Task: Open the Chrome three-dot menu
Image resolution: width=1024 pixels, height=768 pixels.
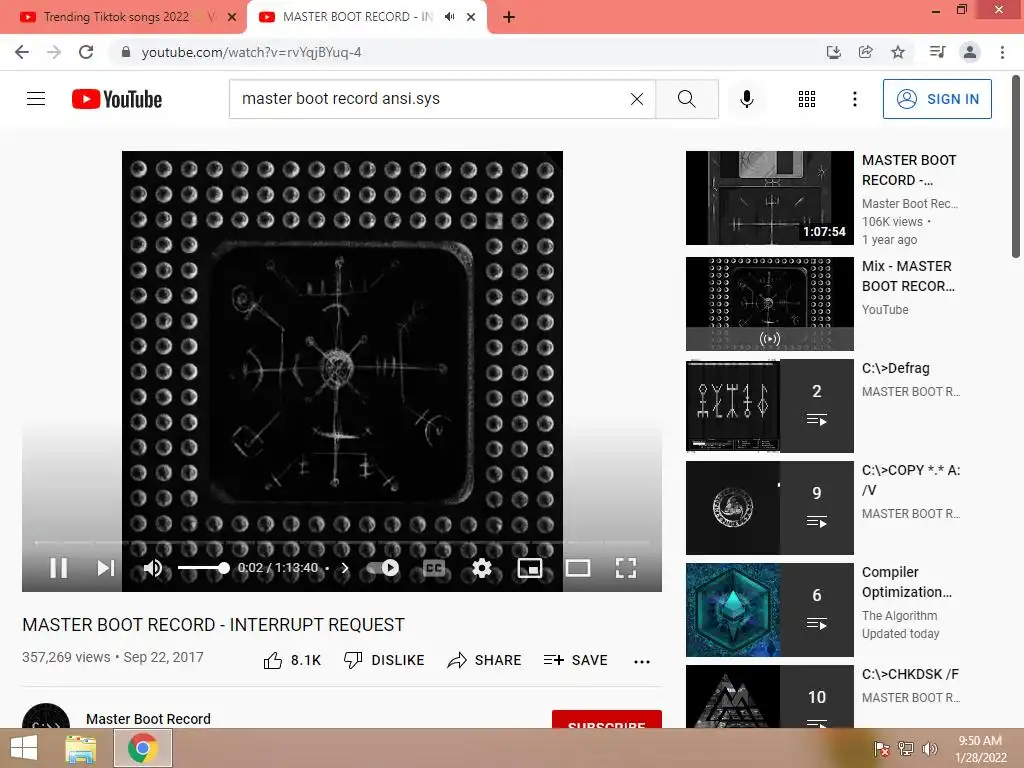Action: click(1002, 52)
